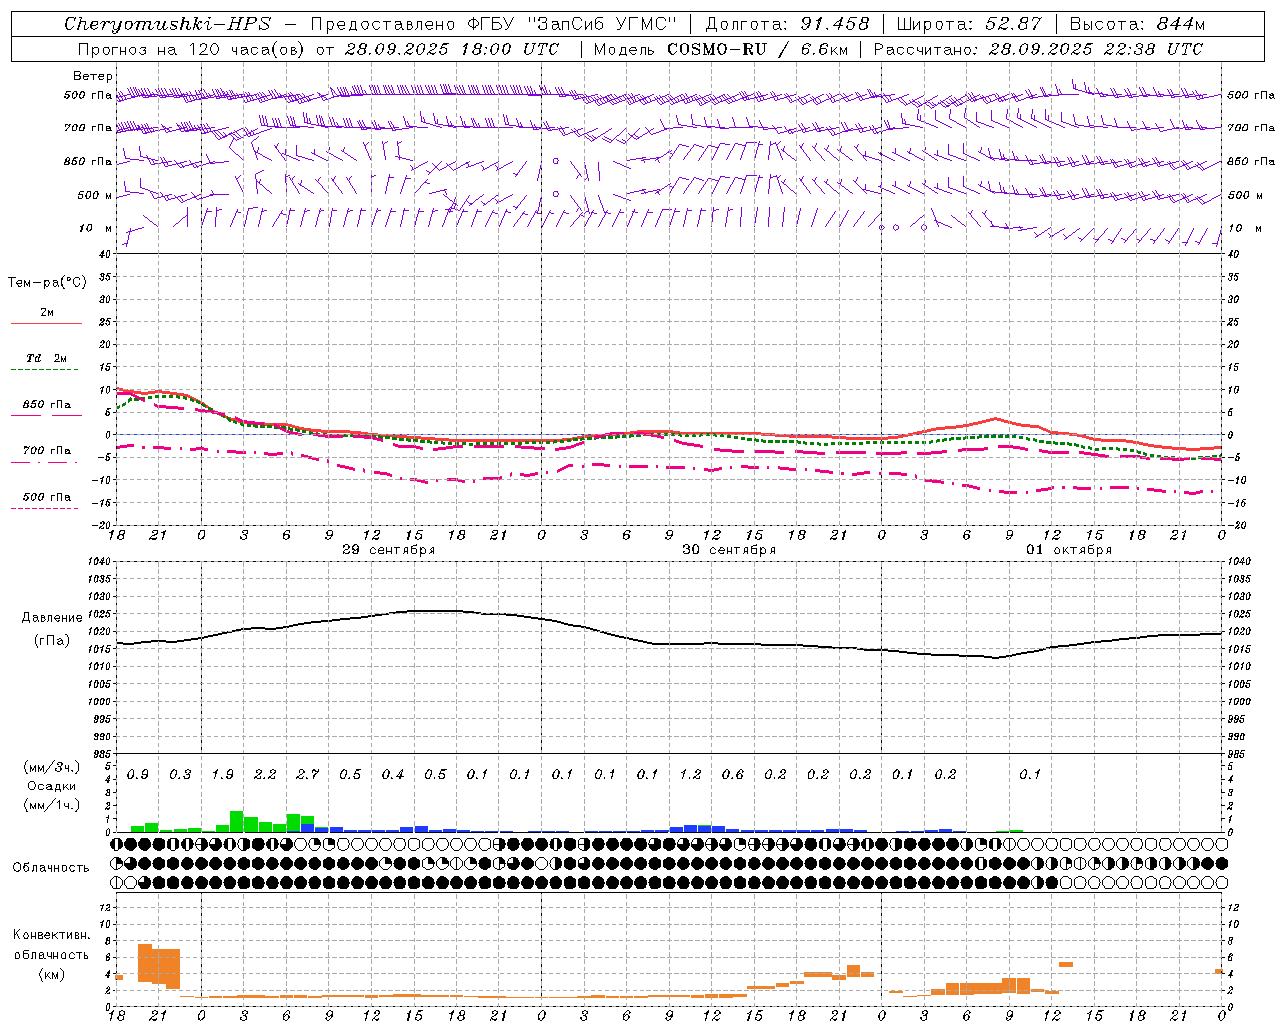1280x1024 pixels.
Task: Click the Давление pressure panel label
Action: [x=52, y=618]
